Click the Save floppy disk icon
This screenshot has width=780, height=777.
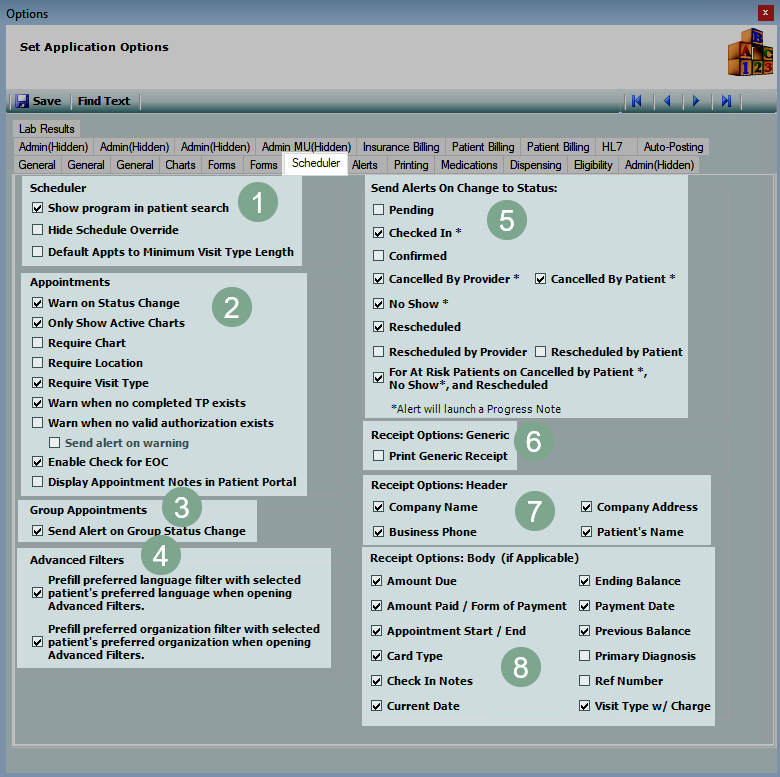pyautogui.click(x=22, y=101)
